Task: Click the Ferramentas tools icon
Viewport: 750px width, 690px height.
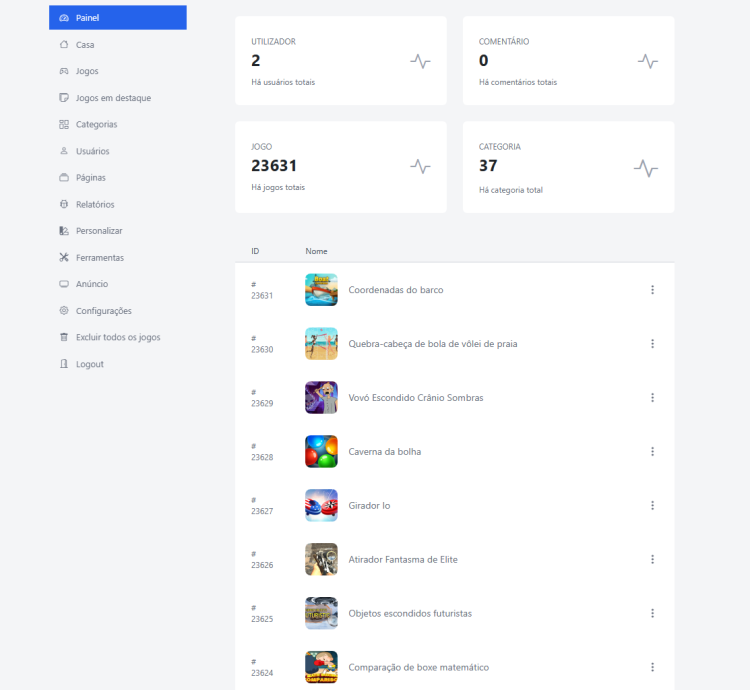Action: pyautogui.click(x=64, y=257)
